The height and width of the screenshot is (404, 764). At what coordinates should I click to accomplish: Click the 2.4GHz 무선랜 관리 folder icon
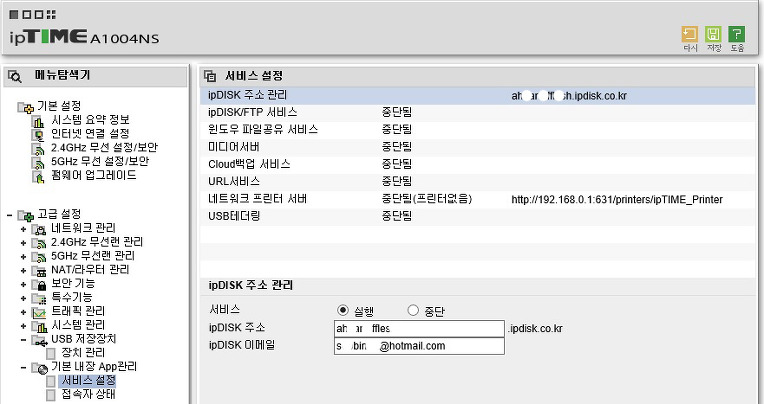tap(39, 243)
